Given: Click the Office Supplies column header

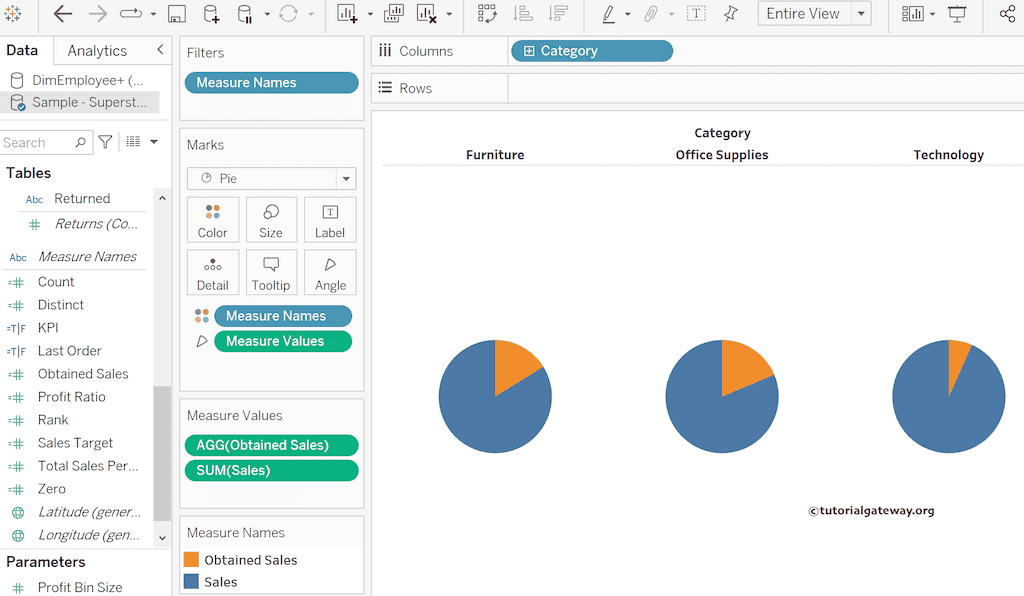Looking at the screenshot, I should (x=722, y=155).
